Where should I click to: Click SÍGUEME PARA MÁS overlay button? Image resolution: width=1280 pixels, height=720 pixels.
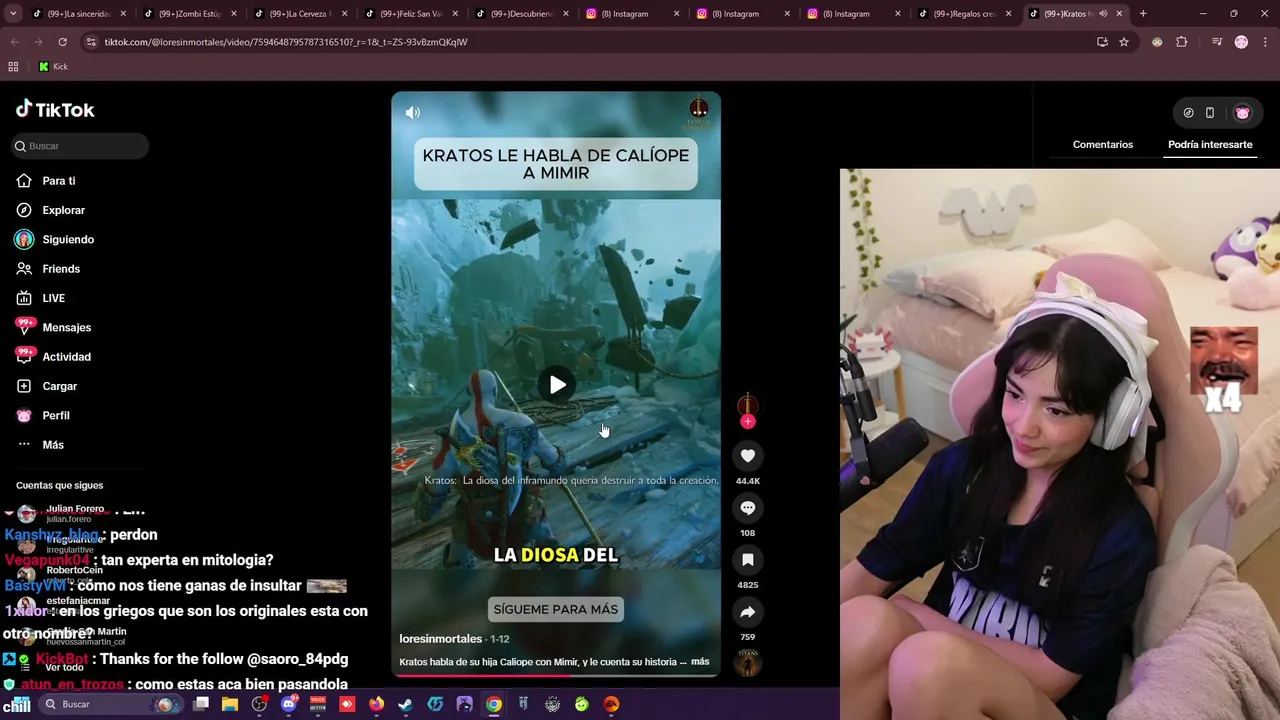556,609
